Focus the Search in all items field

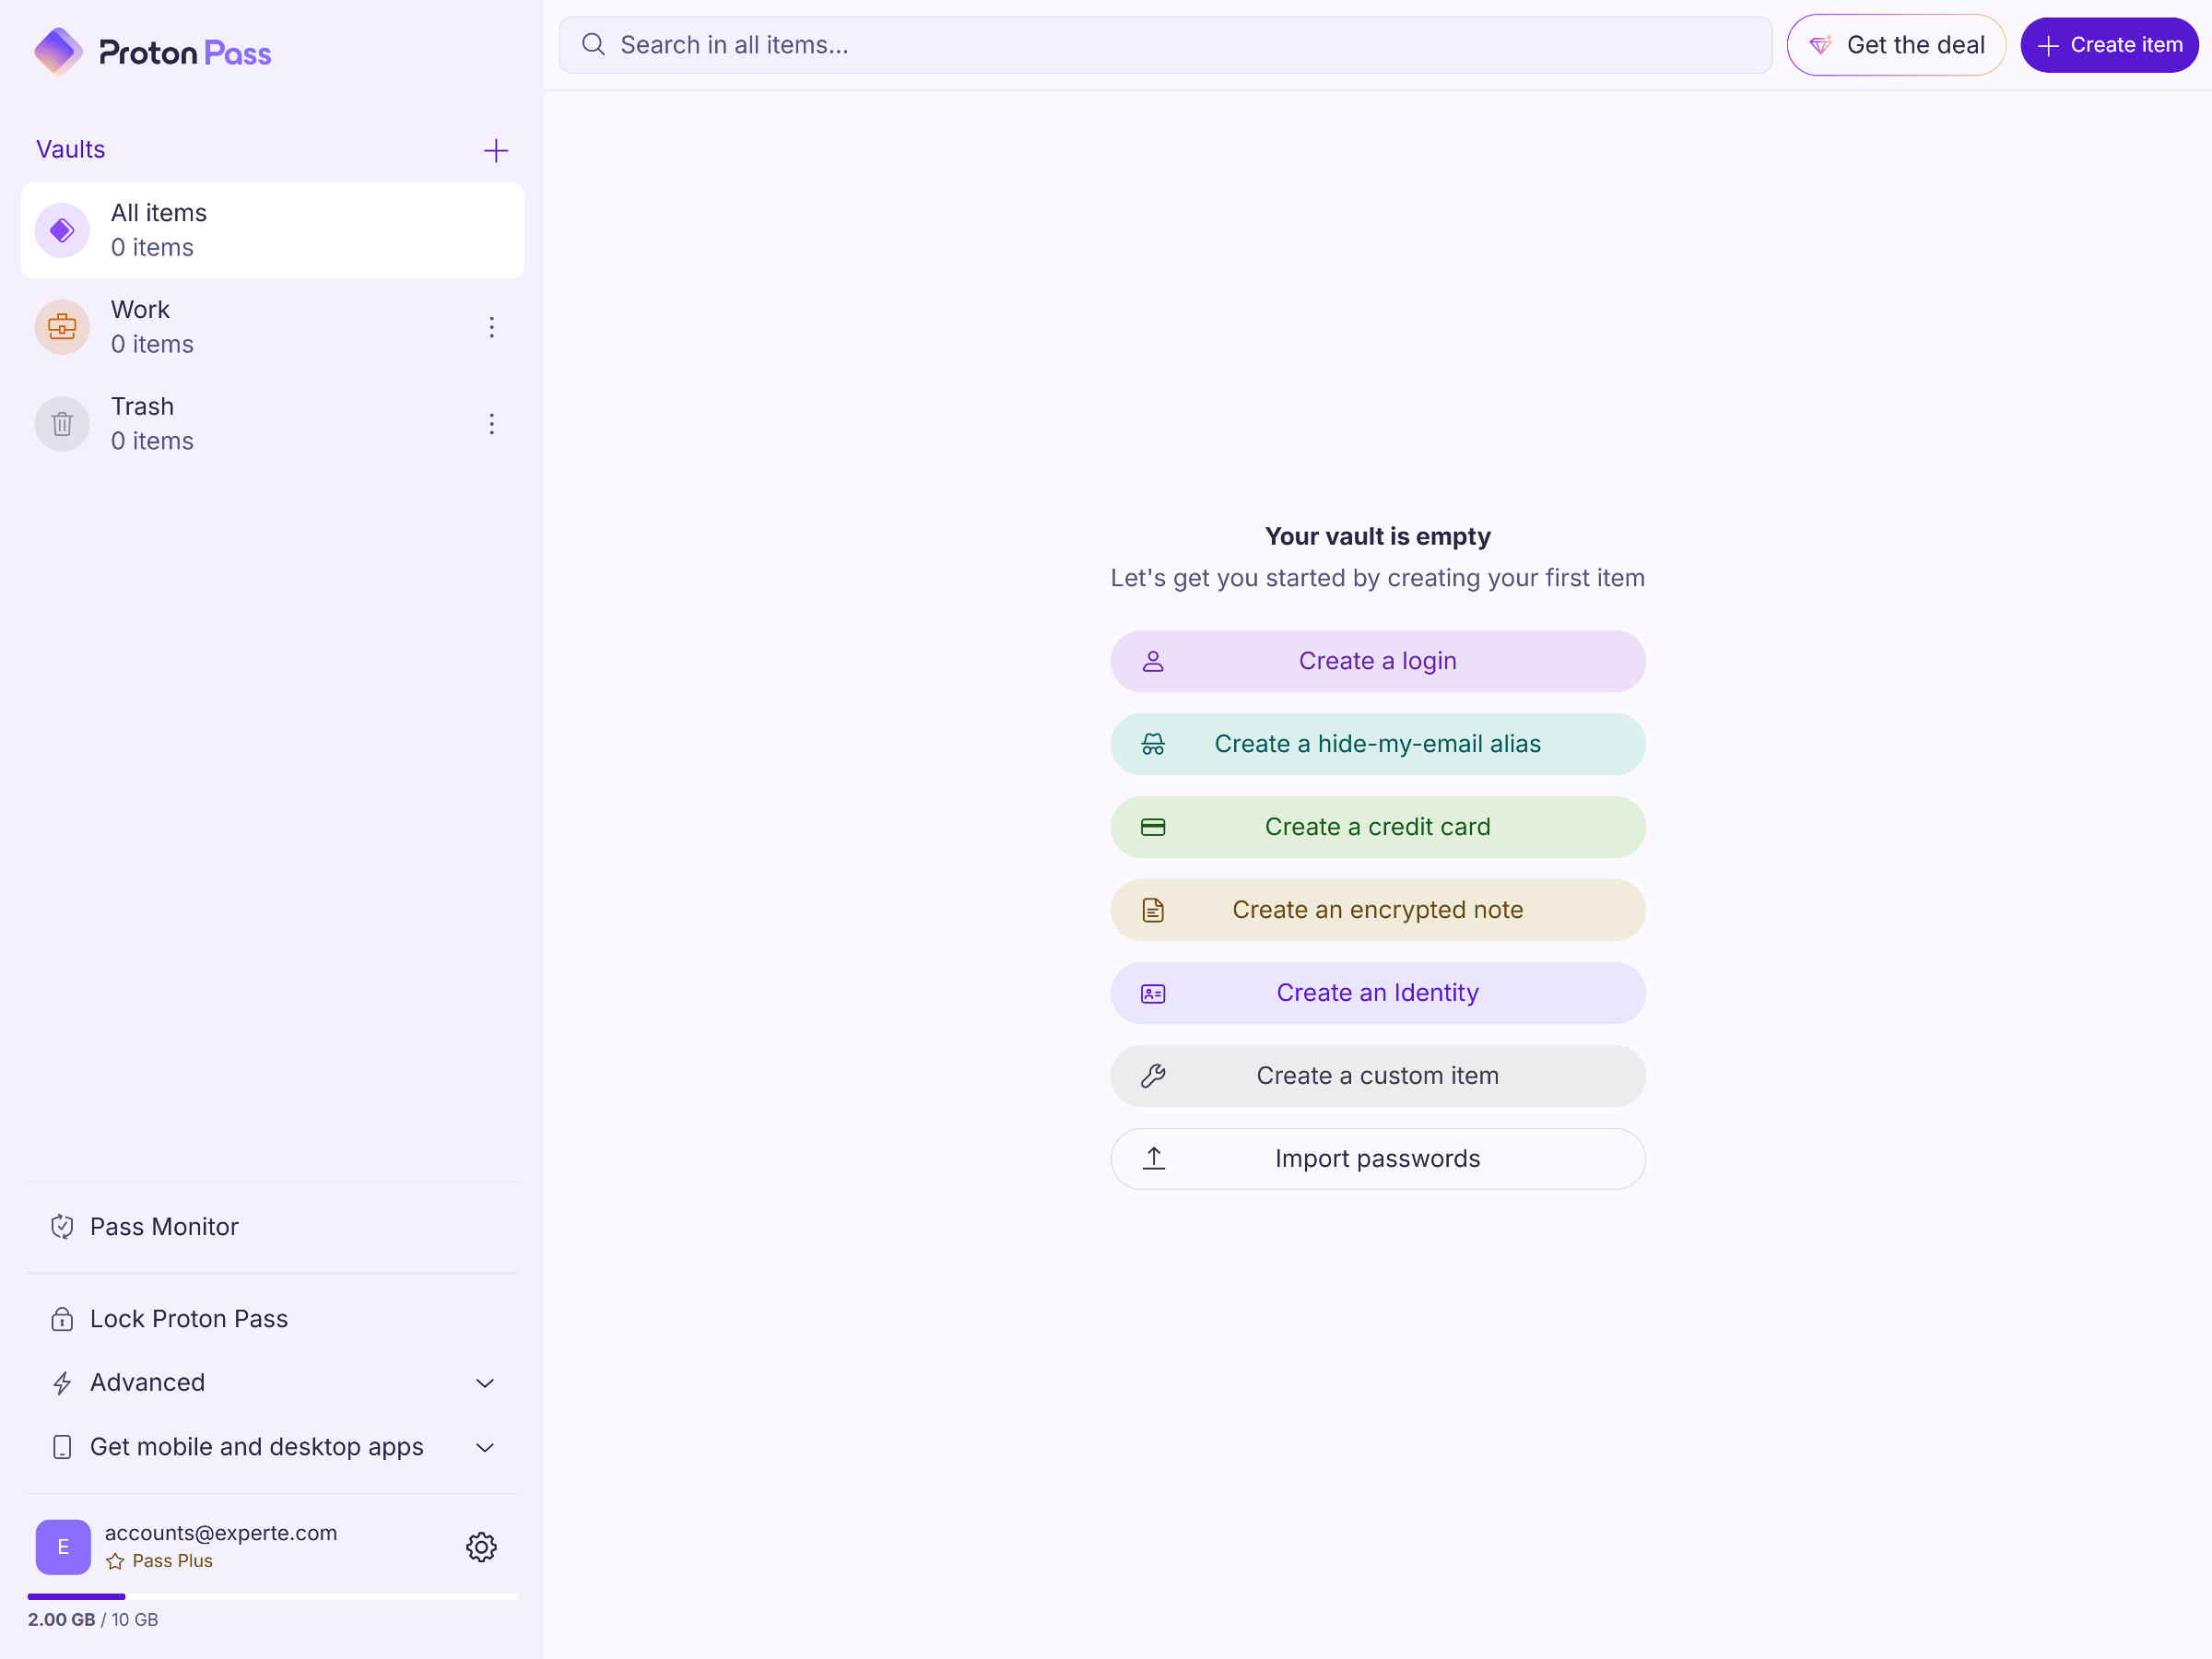tap(1165, 45)
